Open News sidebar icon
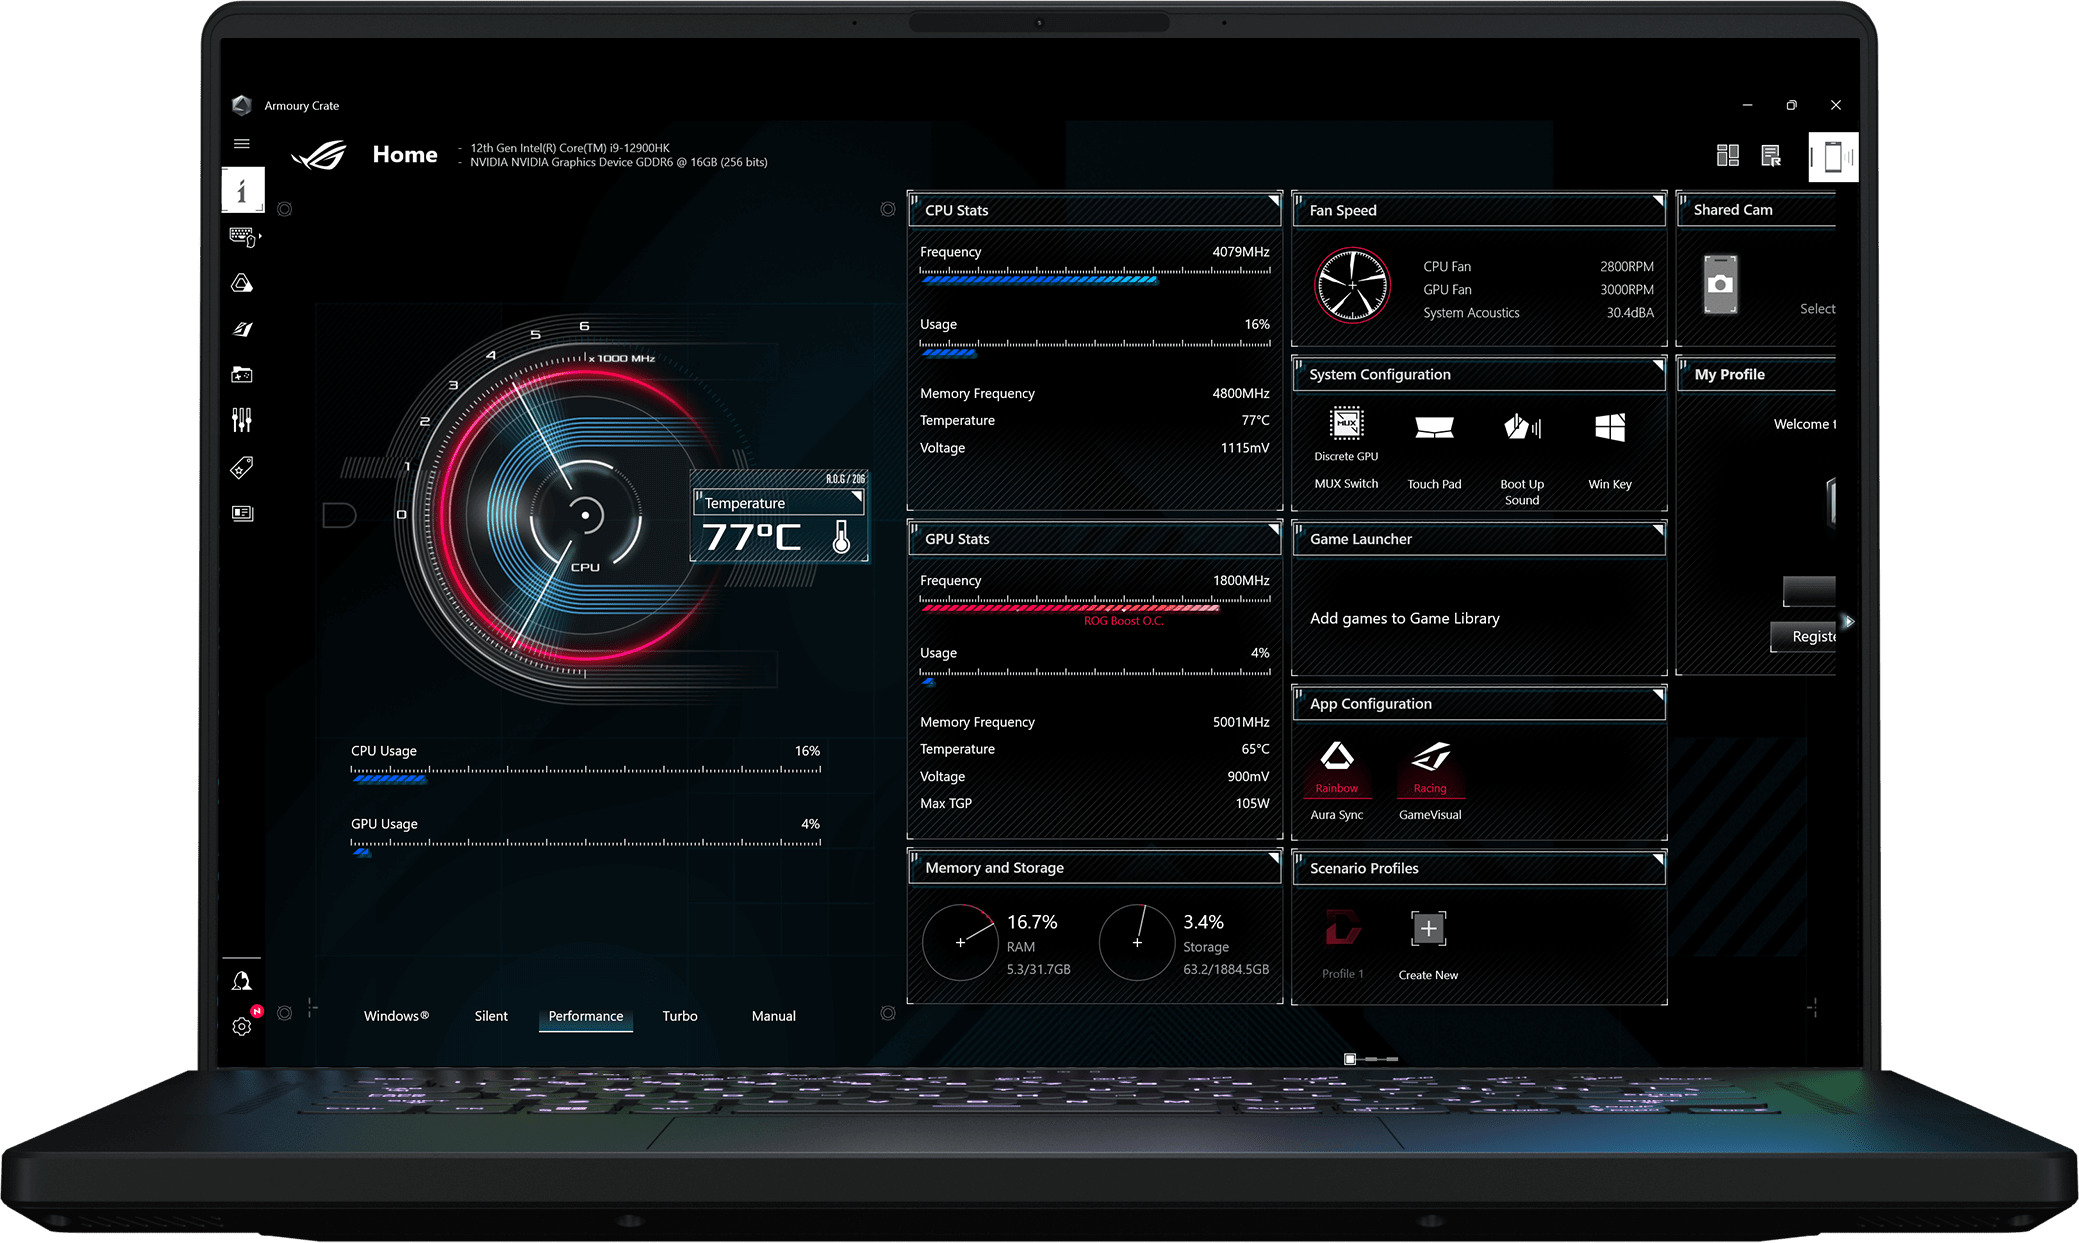The width and height of the screenshot is (2079, 1243). [x=242, y=513]
